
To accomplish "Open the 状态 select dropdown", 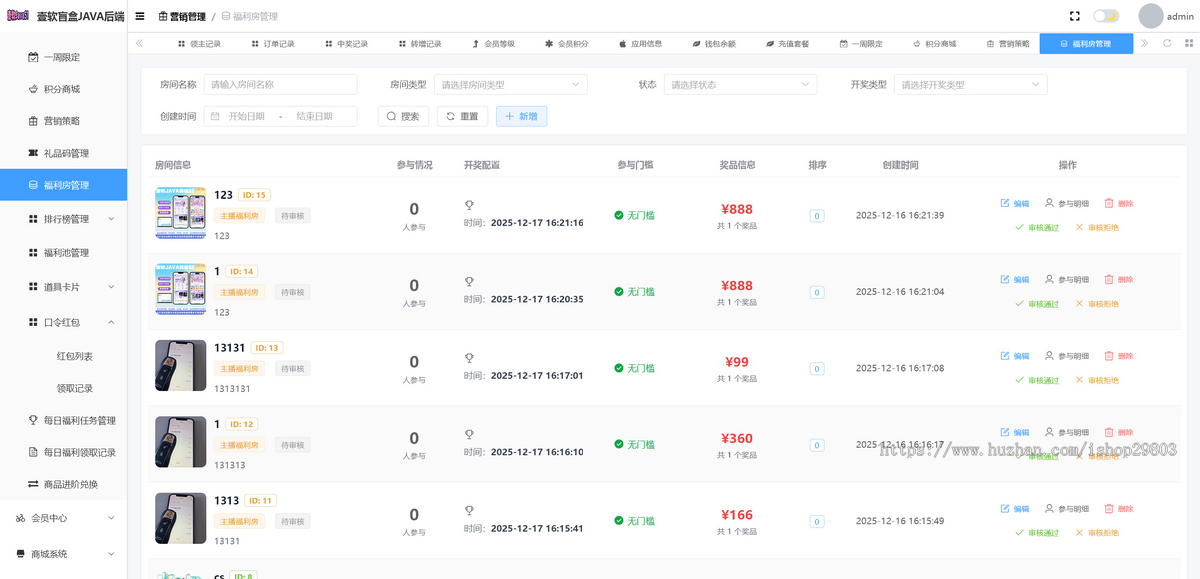I will pyautogui.click(x=740, y=85).
